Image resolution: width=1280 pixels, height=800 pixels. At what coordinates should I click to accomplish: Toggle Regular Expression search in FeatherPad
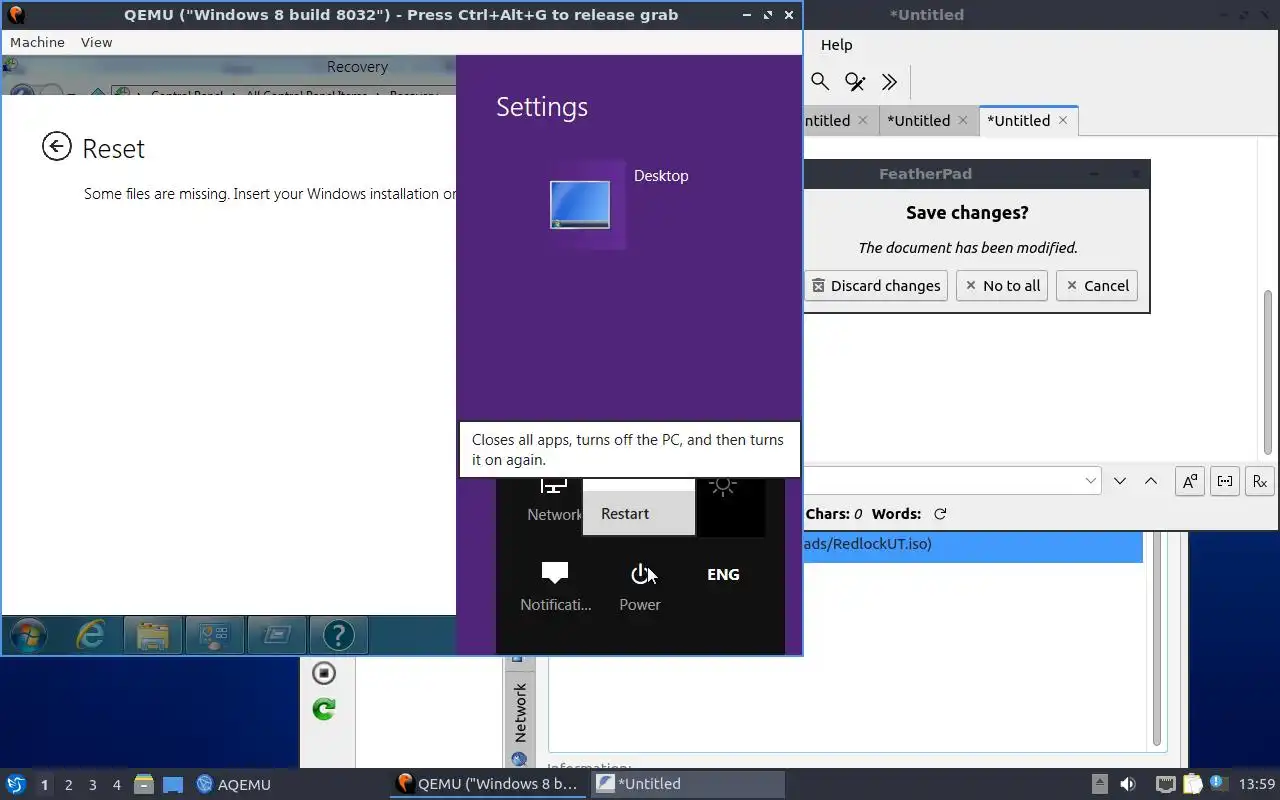point(1260,481)
